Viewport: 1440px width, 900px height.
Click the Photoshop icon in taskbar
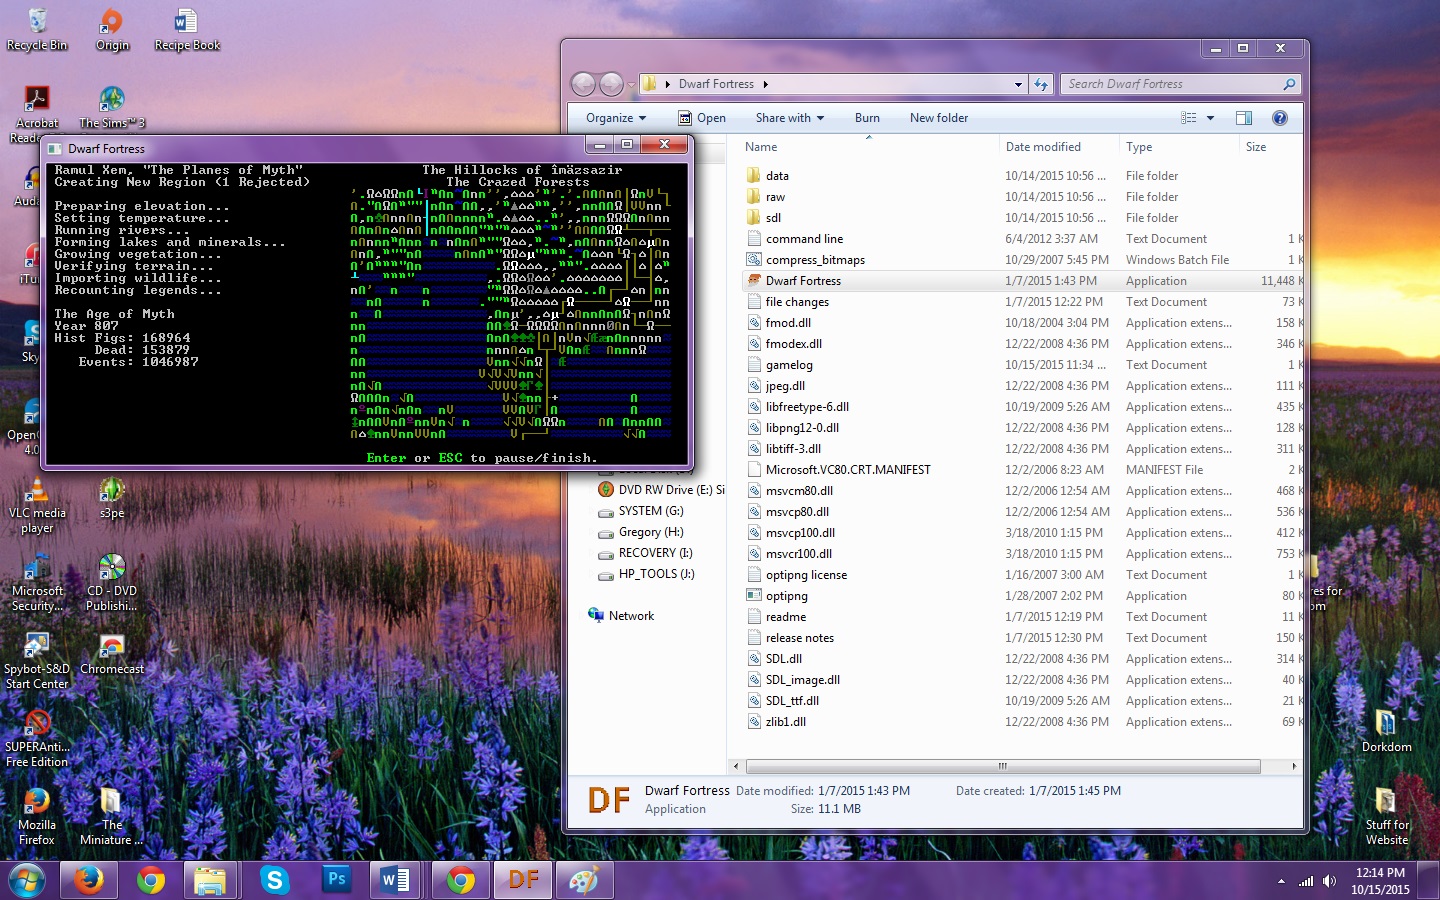(x=336, y=879)
